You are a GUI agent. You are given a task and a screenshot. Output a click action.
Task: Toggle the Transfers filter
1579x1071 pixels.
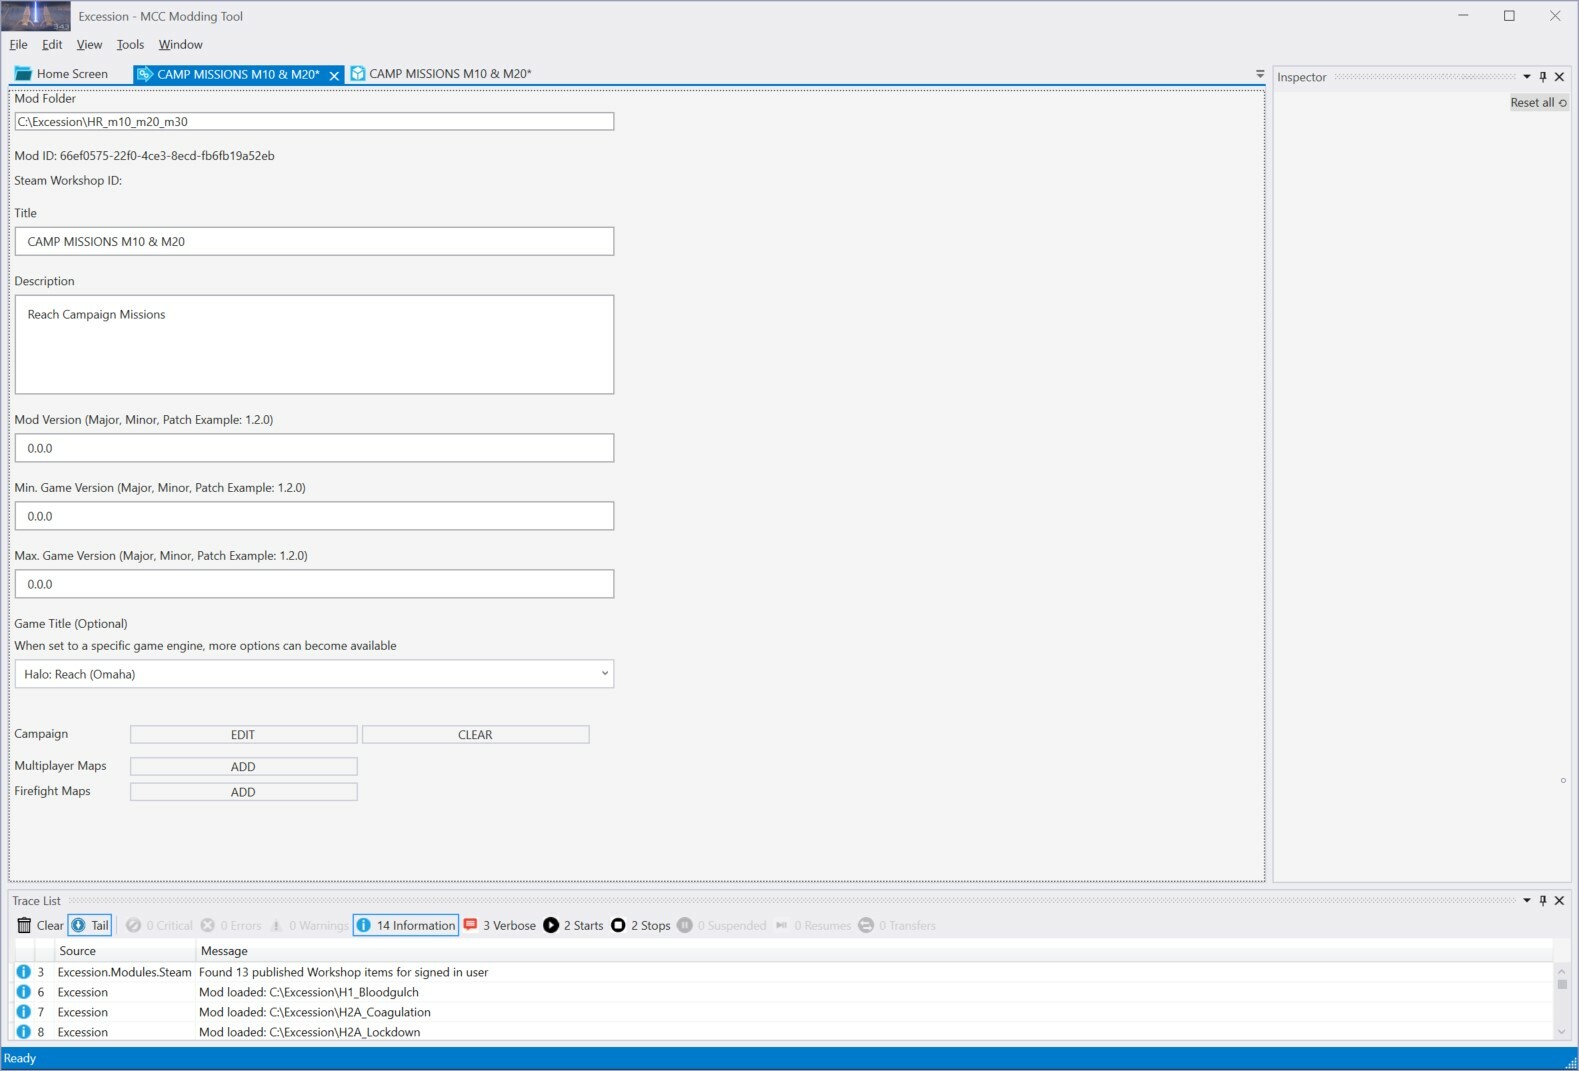coord(897,926)
